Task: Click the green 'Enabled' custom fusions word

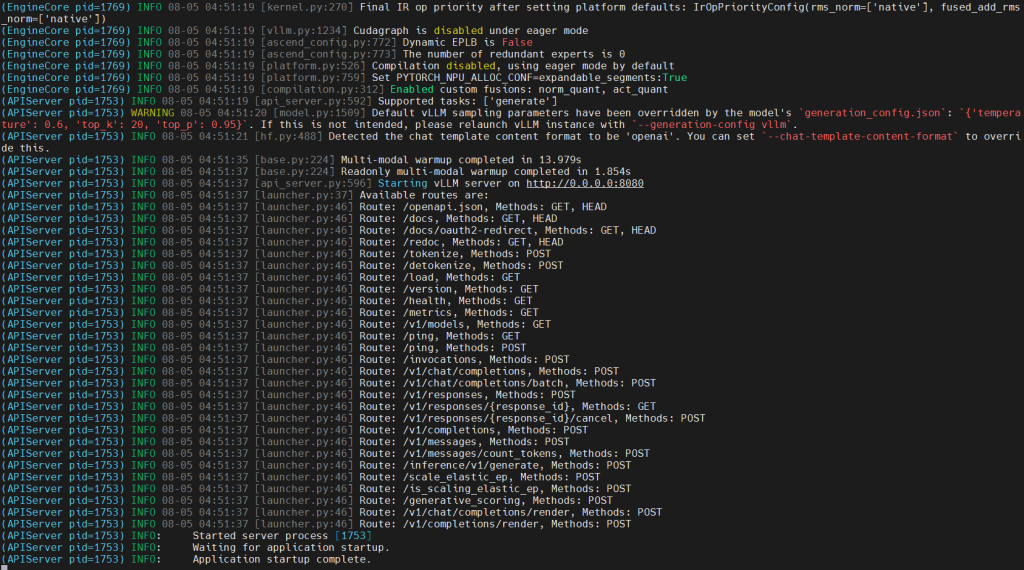Action: [411, 89]
